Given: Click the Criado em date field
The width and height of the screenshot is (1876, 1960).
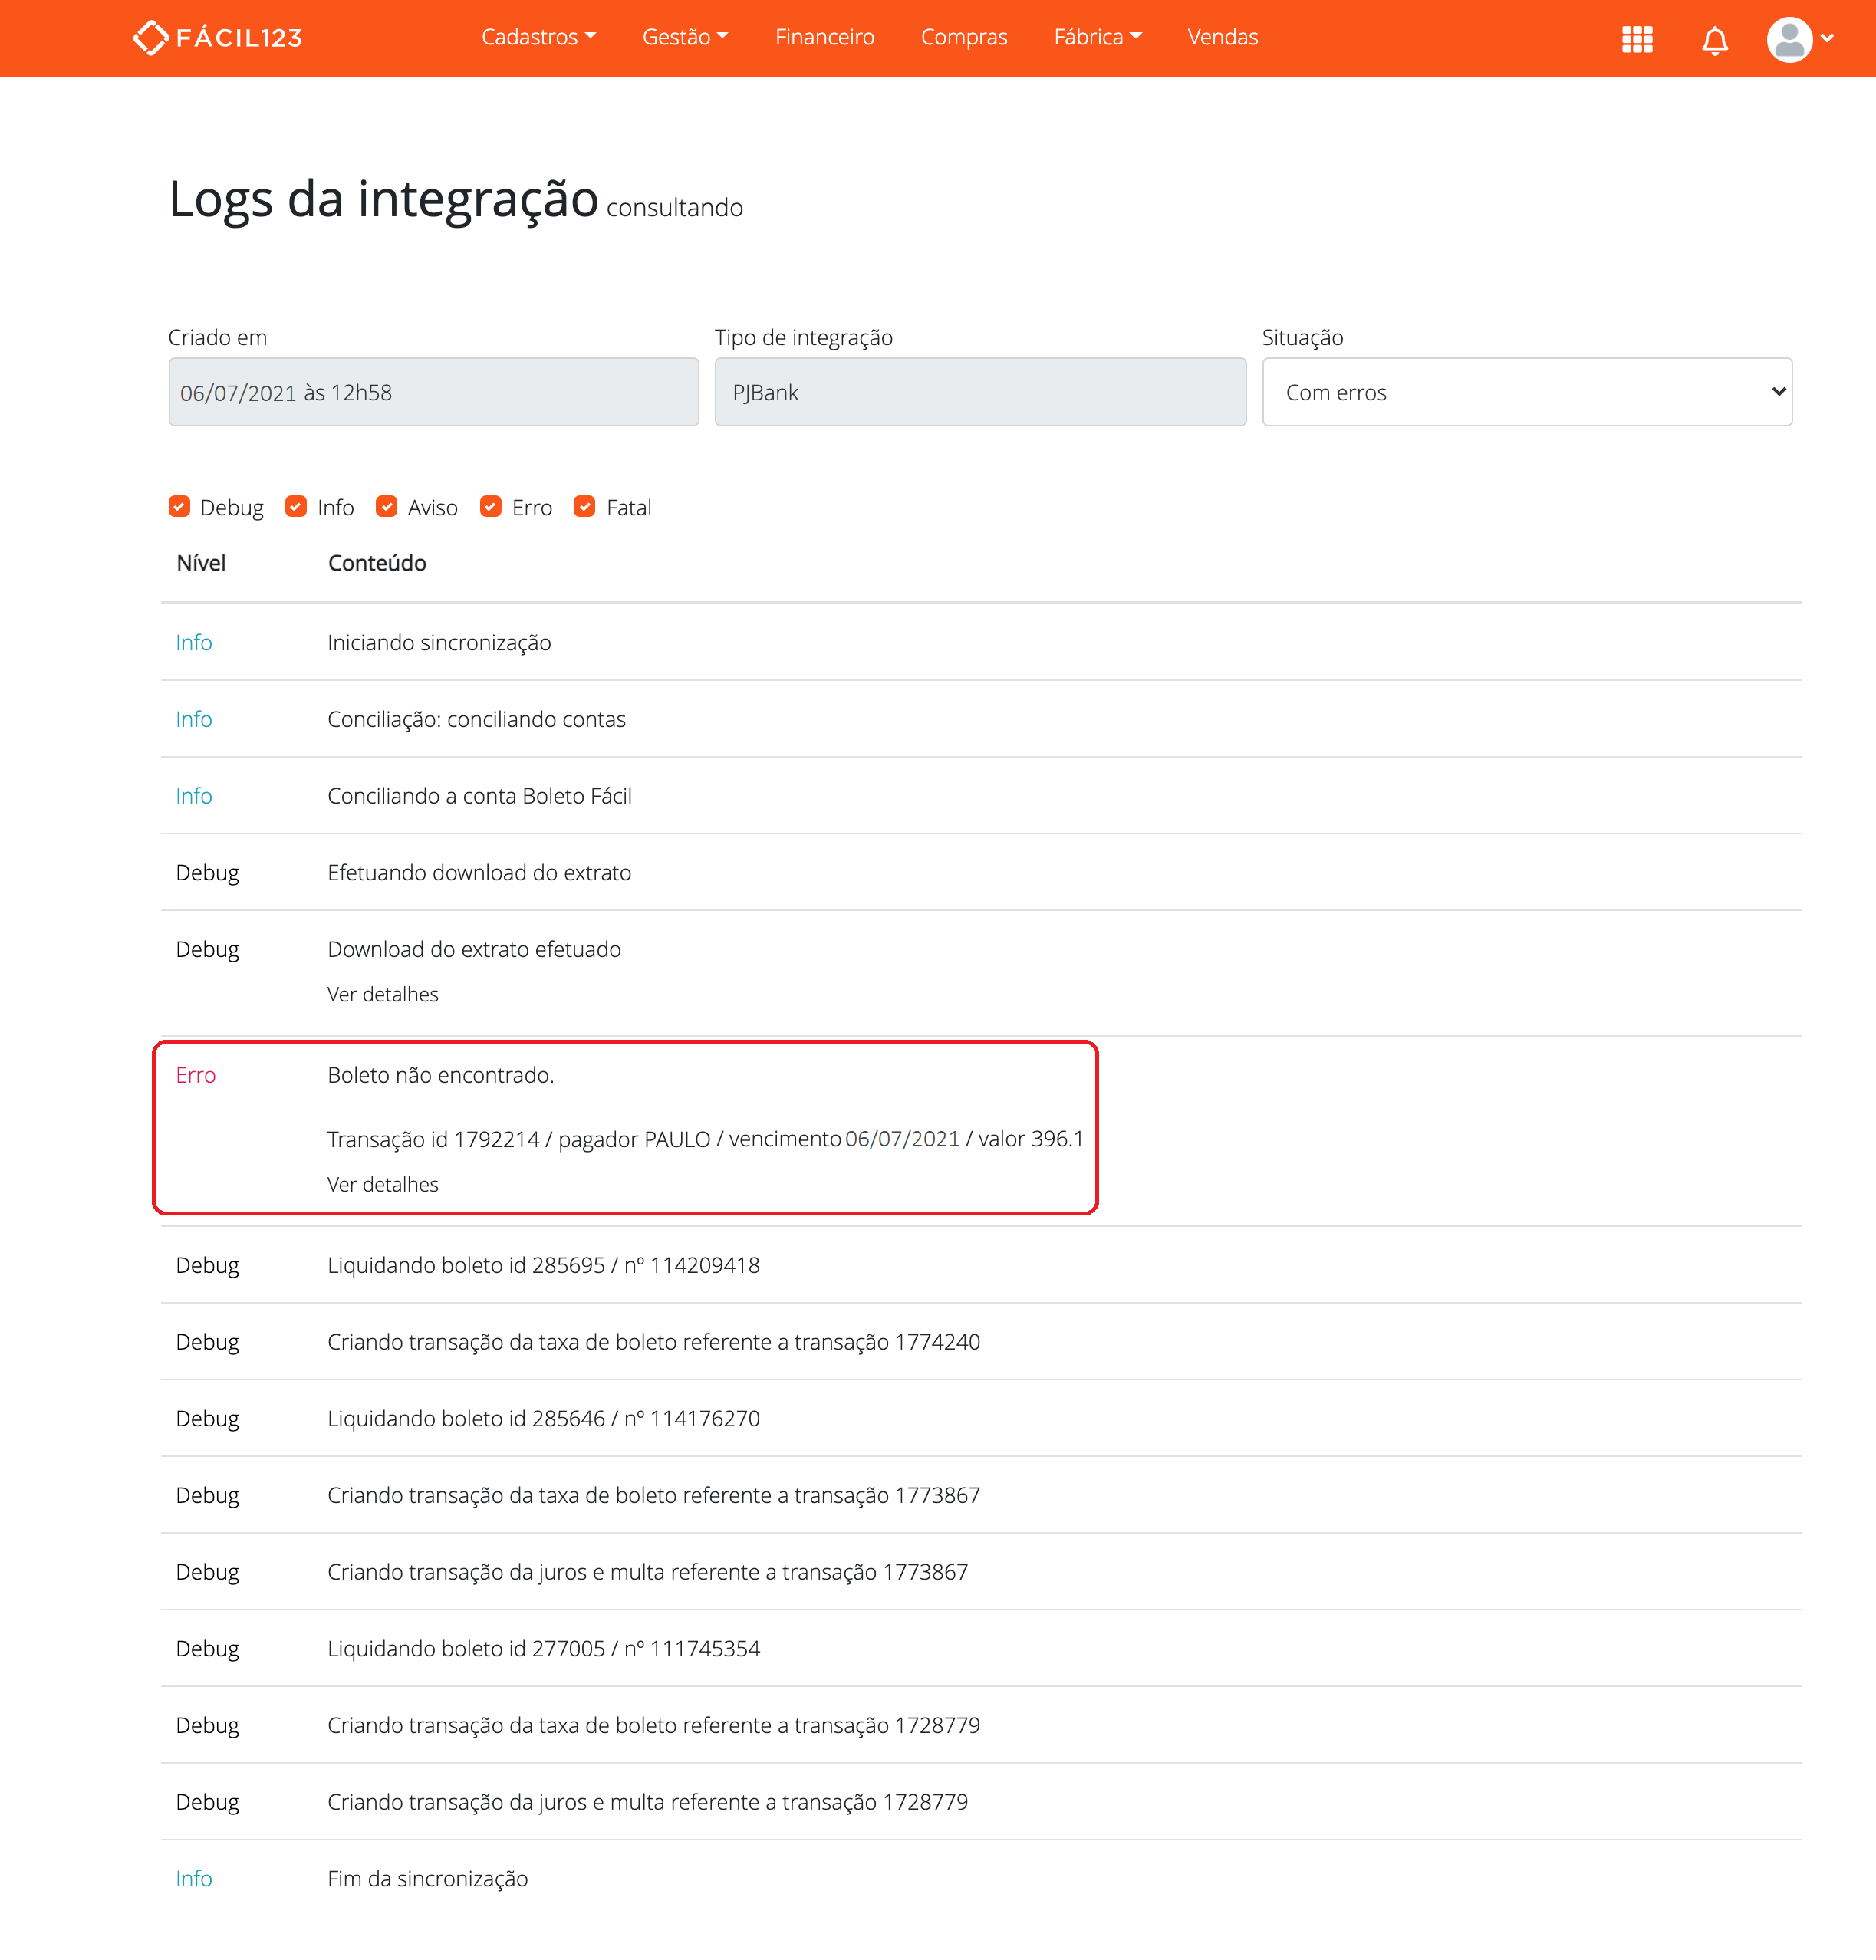Looking at the screenshot, I should [x=433, y=391].
